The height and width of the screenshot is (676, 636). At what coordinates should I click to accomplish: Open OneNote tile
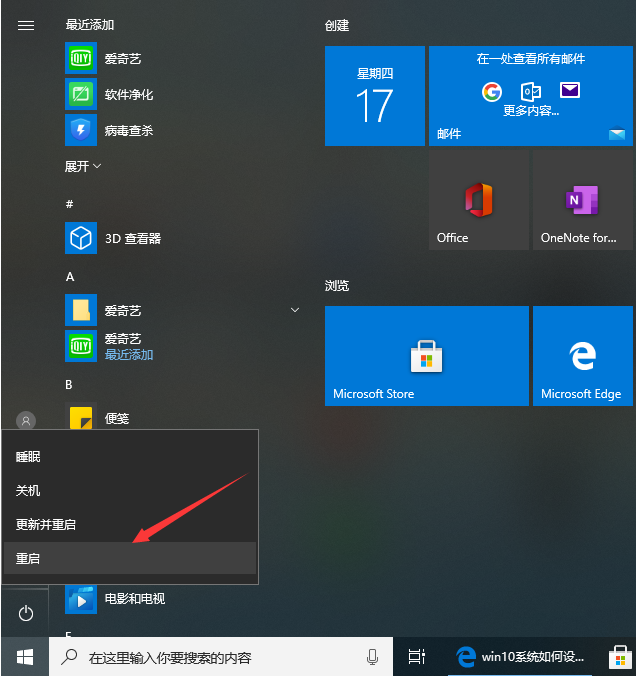pos(583,201)
